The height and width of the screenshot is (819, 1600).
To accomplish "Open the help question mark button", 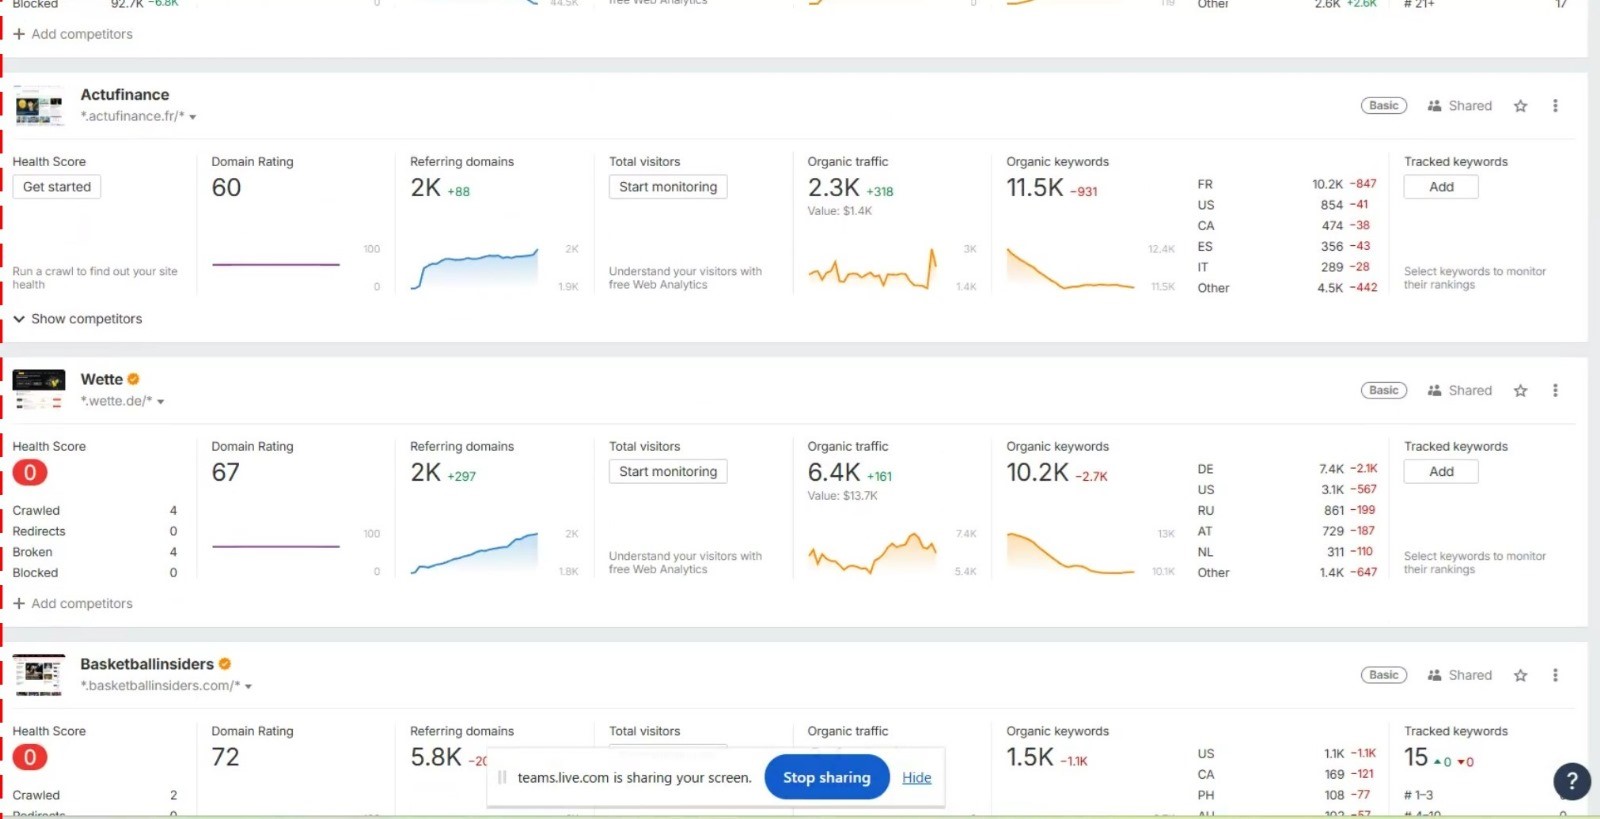I will tap(1572, 781).
